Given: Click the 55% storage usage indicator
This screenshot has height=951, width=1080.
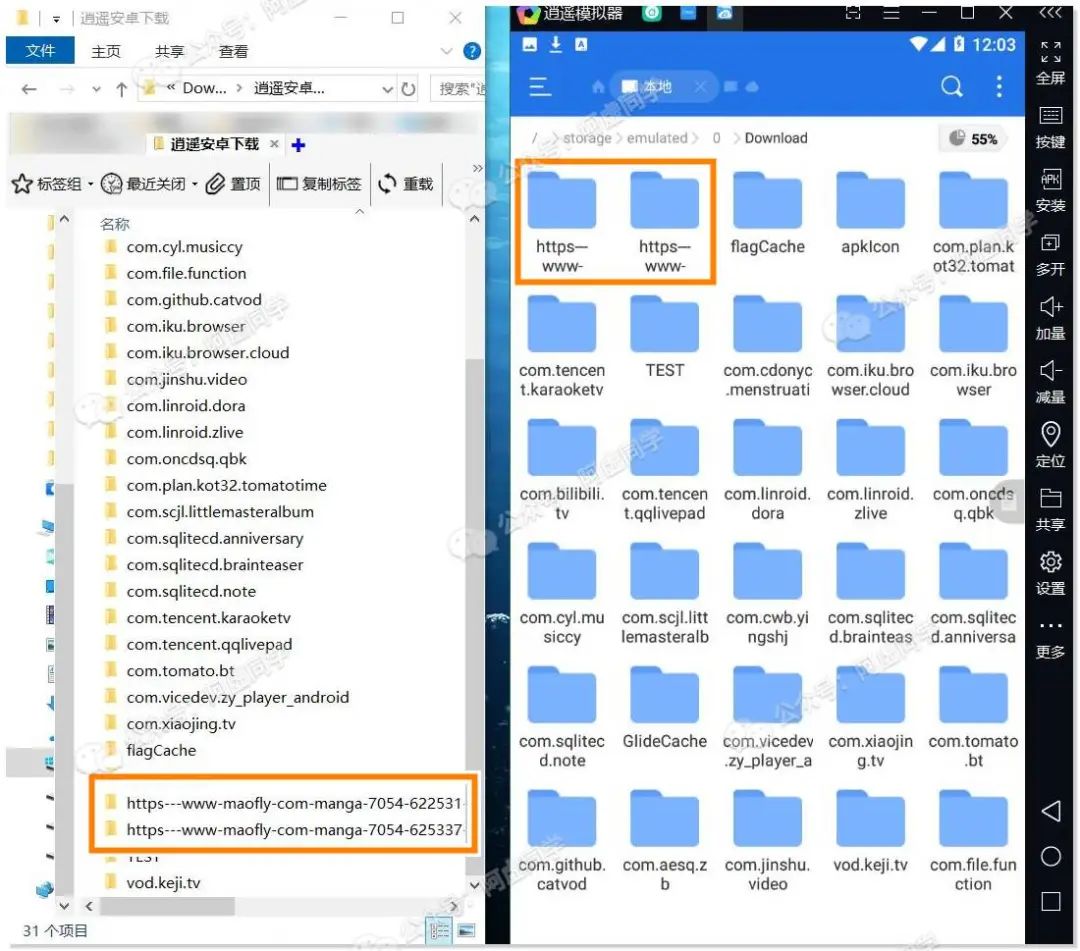Looking at the screenshot, I should click(973, 138).
